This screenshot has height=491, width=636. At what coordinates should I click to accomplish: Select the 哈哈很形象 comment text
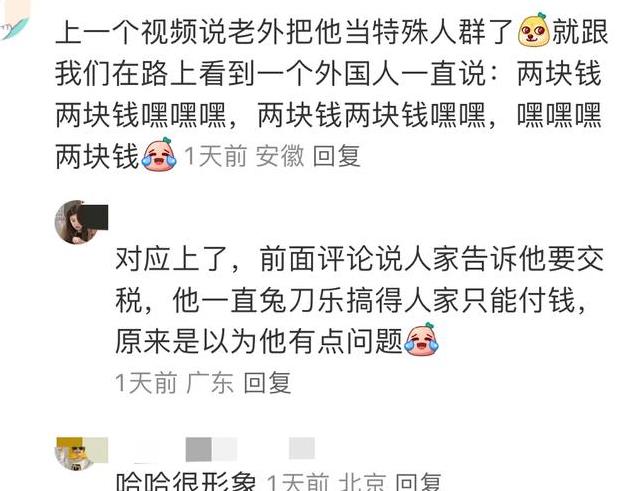click(186, 481)
